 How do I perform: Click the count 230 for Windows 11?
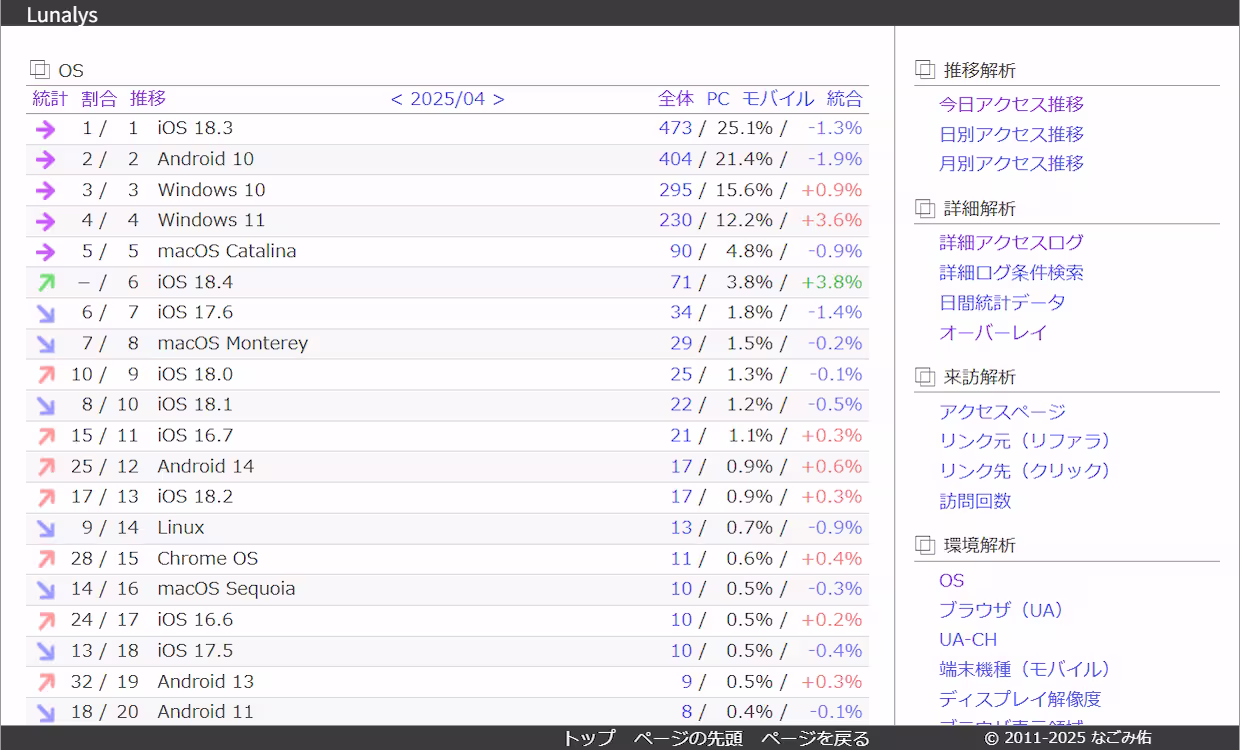pyautogui.click(x=675, y=220)
